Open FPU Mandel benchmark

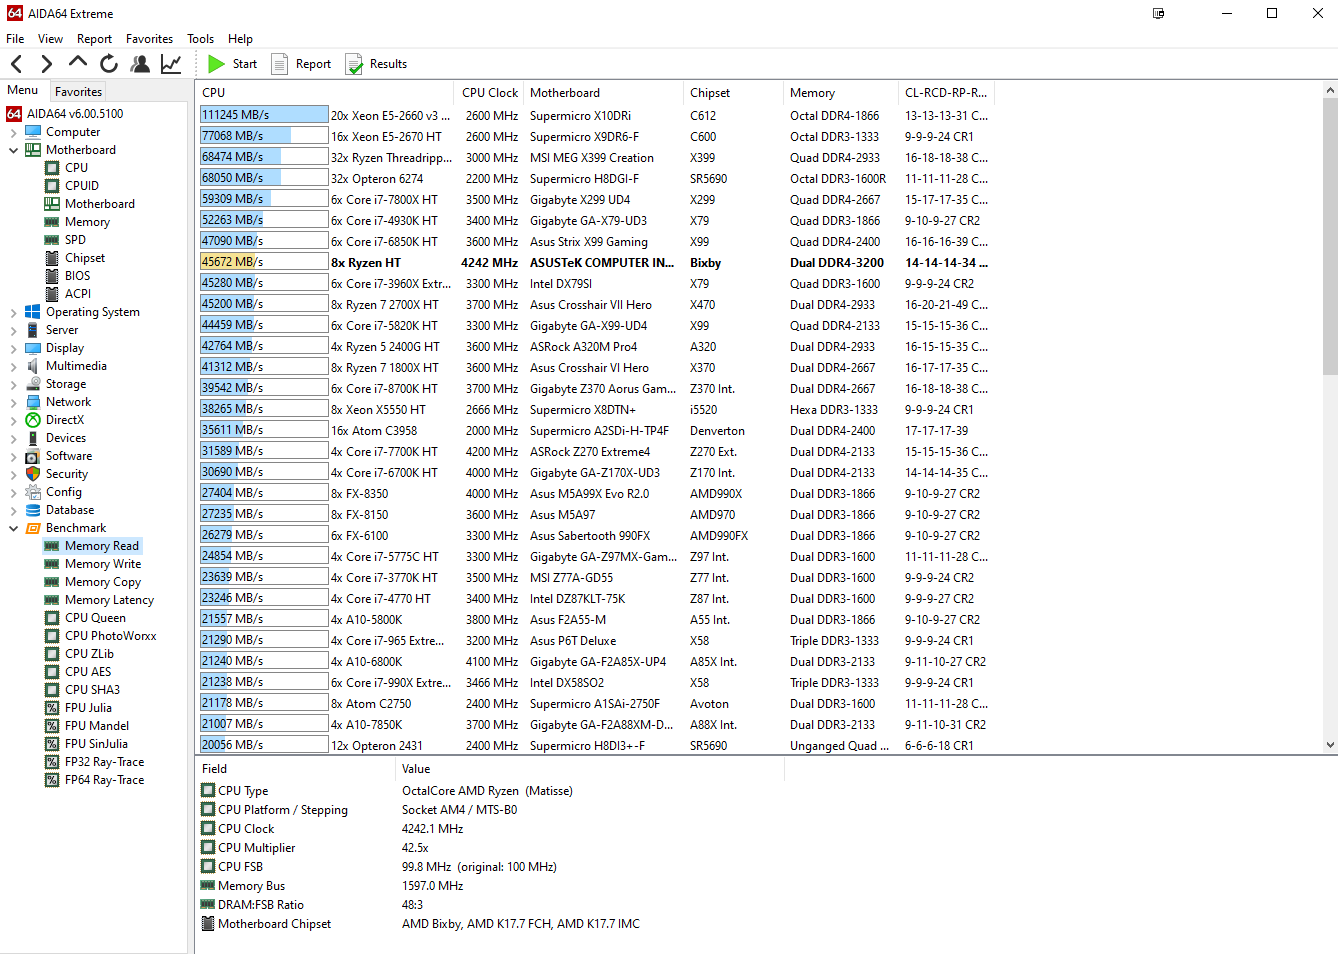(96, 726)
